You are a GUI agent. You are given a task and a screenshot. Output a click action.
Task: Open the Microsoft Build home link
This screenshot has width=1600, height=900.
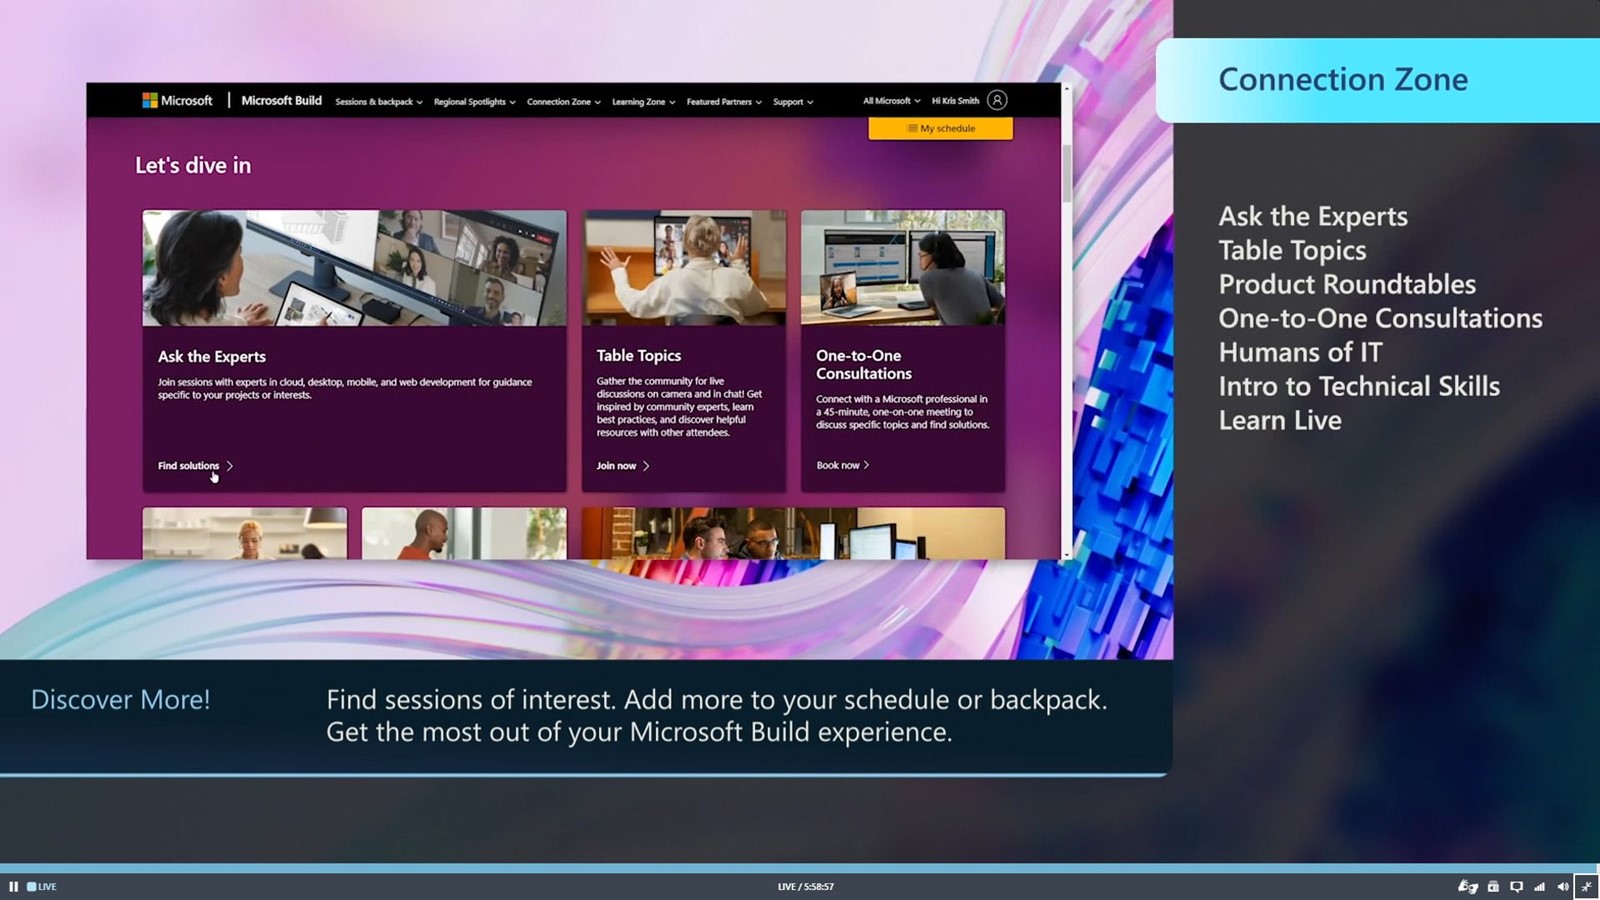tap(281, 100)
